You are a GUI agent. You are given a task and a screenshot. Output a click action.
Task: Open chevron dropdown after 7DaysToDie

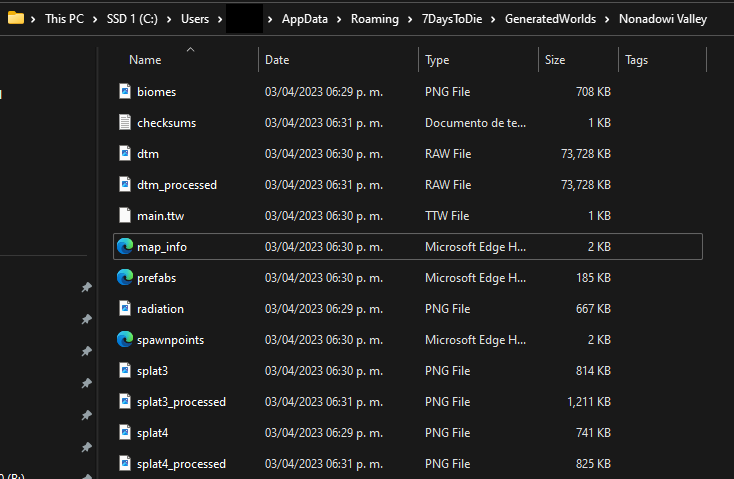pyautogui.click(x=493, y=19)
